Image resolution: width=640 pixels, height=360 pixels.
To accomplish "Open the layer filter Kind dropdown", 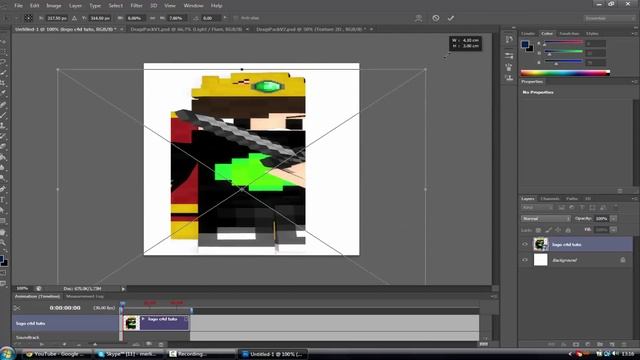I will point(537,208).
